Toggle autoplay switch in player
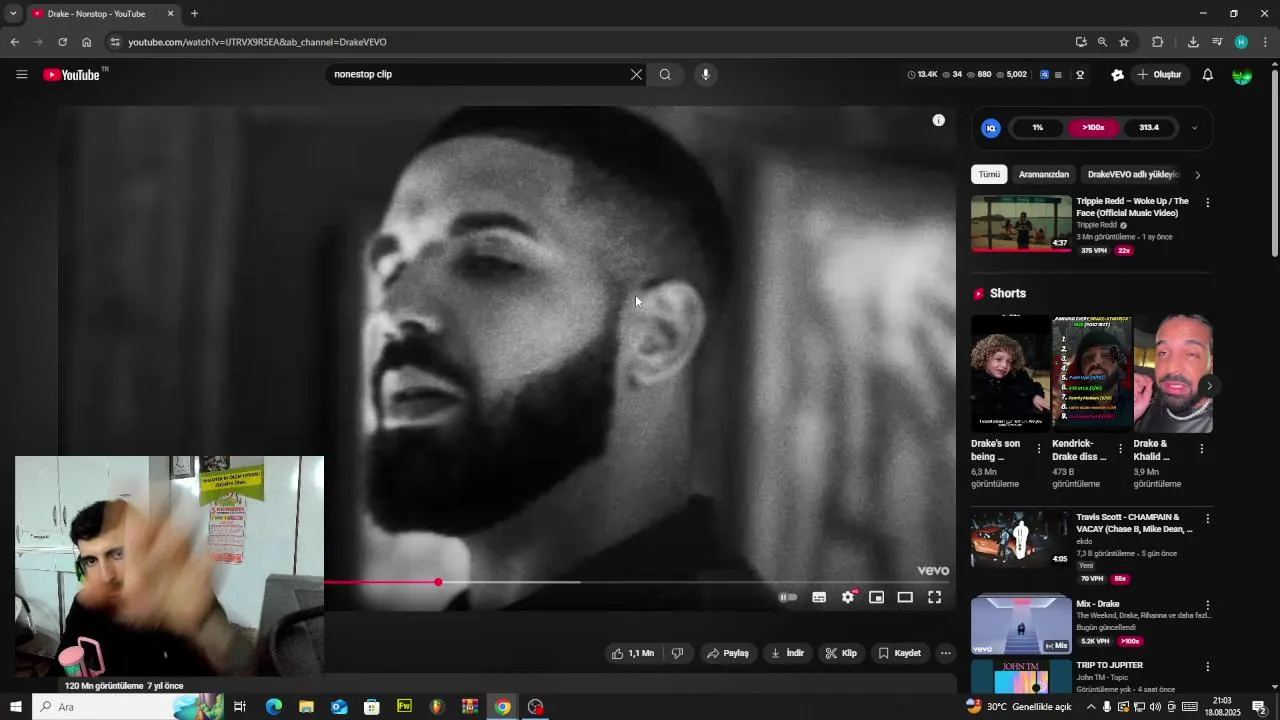The height and width of the screenshot is (720, 1280). coord(789,597)
